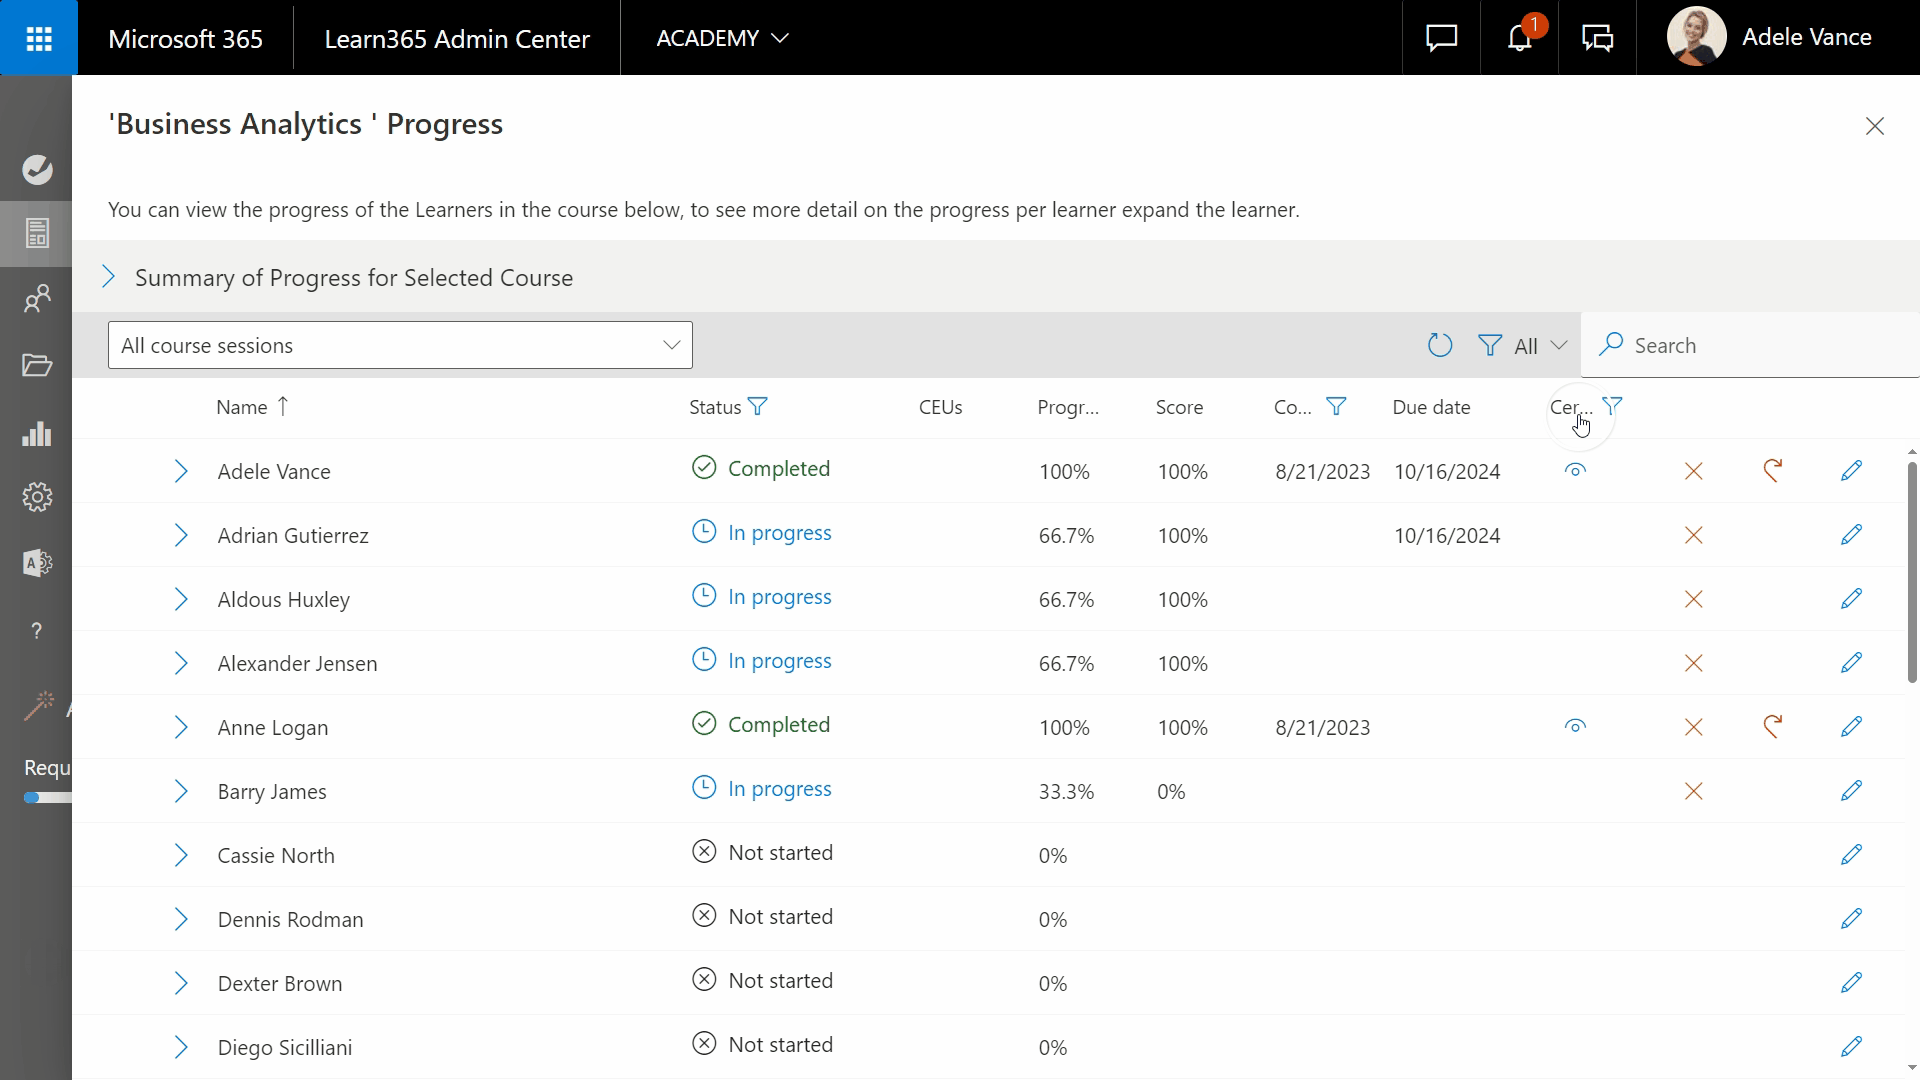Click the X icon for Alexander Jensen
The width and height of the screenshot is (1920, 1080).
(1693, 663)
